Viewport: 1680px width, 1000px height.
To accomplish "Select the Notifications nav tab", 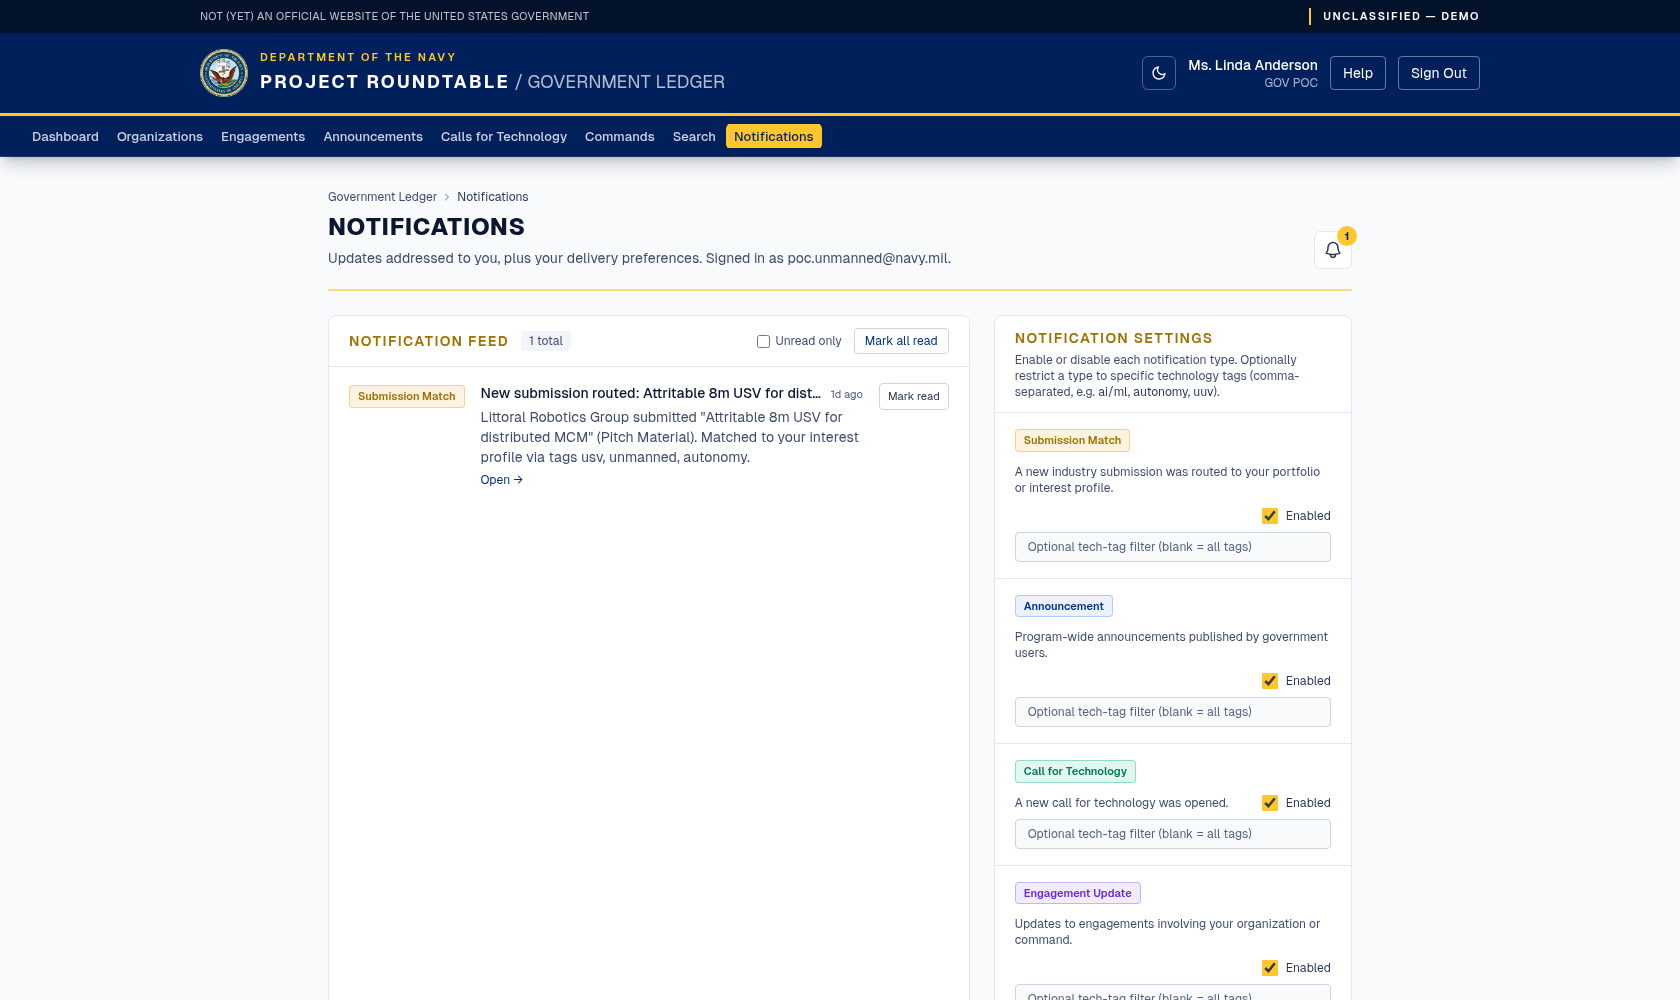I will tap(774, 137).
